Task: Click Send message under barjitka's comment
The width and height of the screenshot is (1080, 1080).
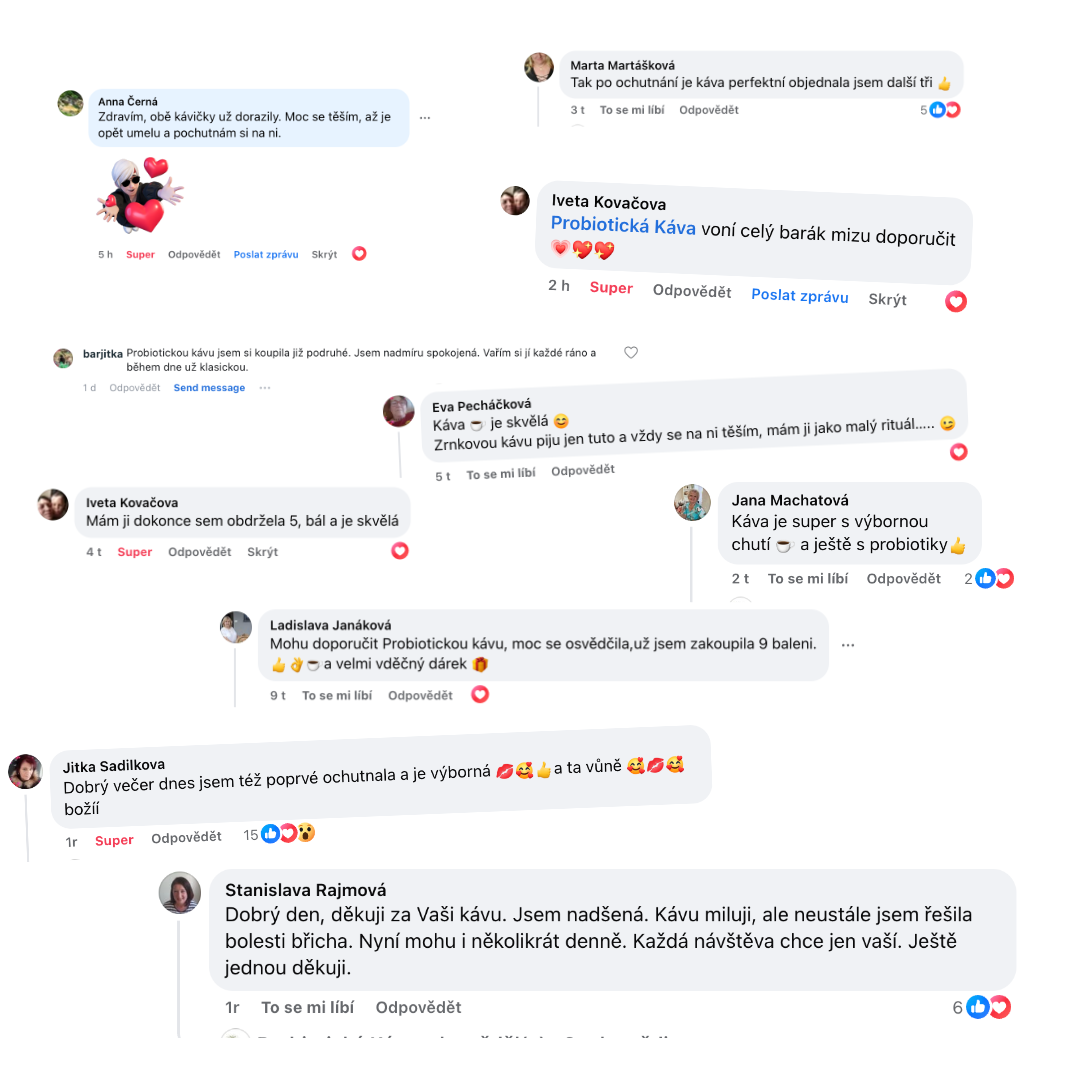Action: tap(209, 388)
